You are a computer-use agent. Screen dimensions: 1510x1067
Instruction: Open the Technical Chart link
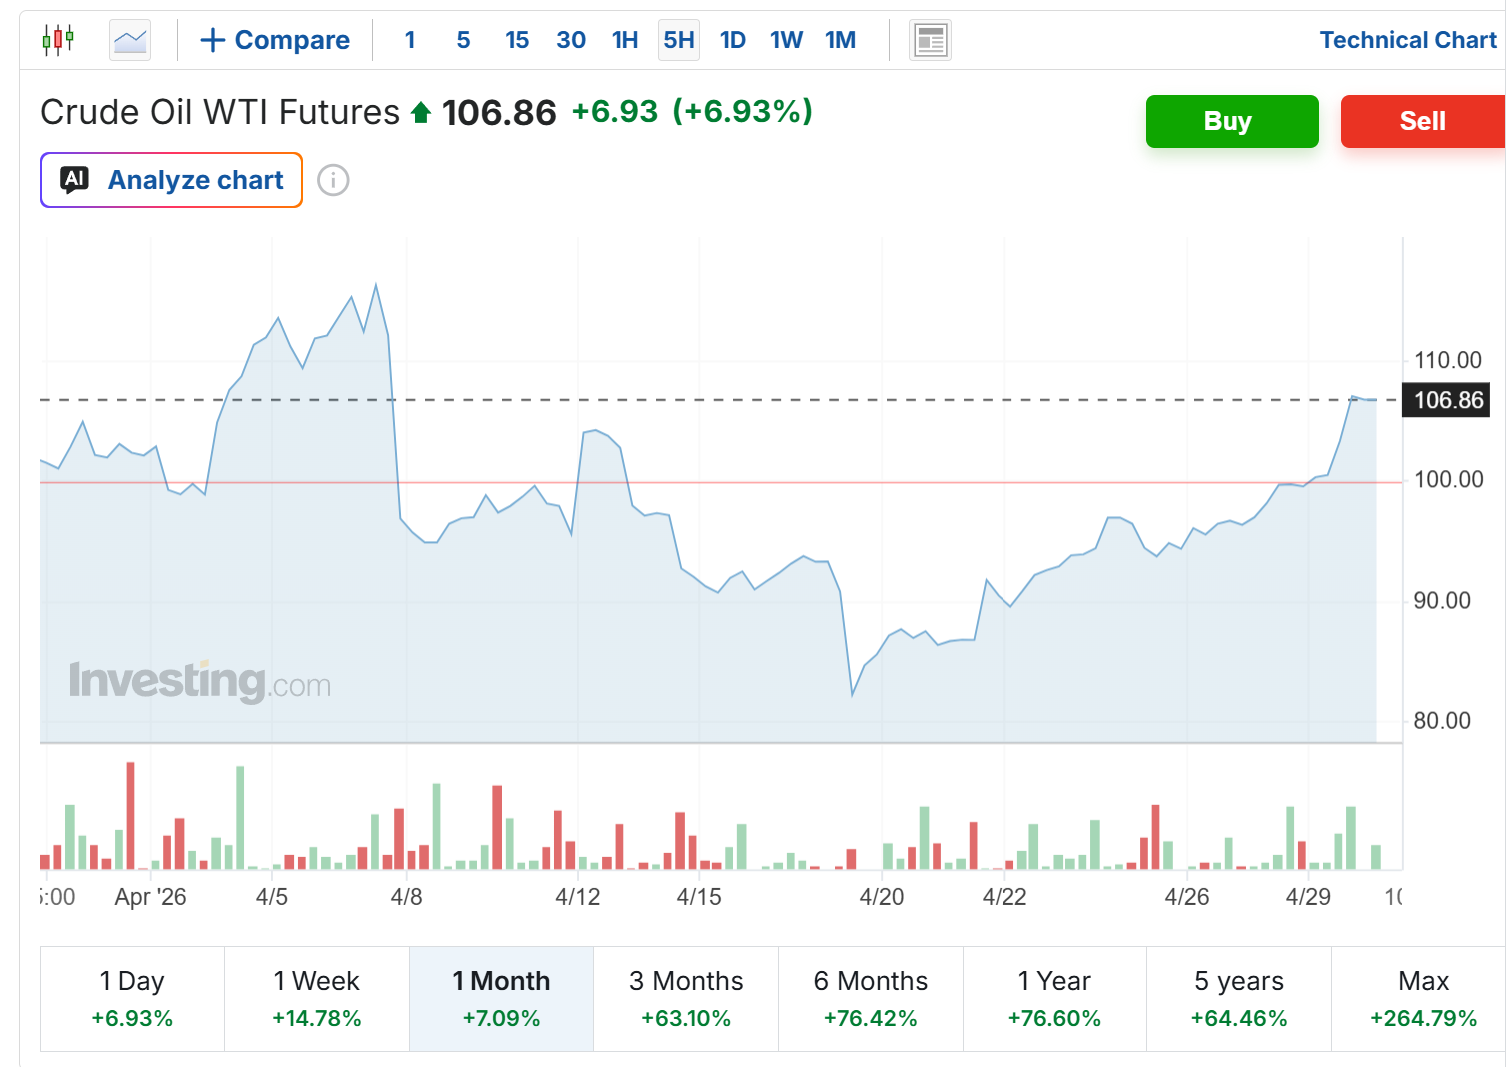click(1408, 40)
